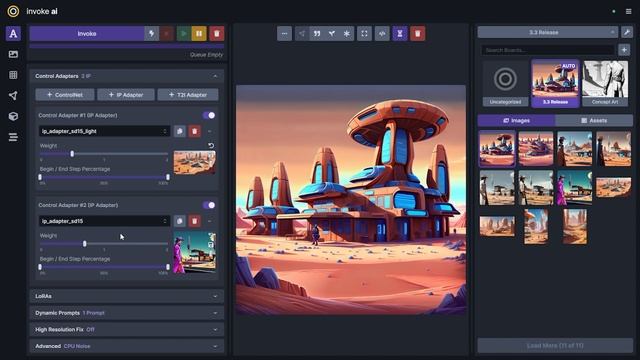Click Control Adapter #1 Begin/End Step slider
Viewport: 640px width, 360px height.
point(104,177)
